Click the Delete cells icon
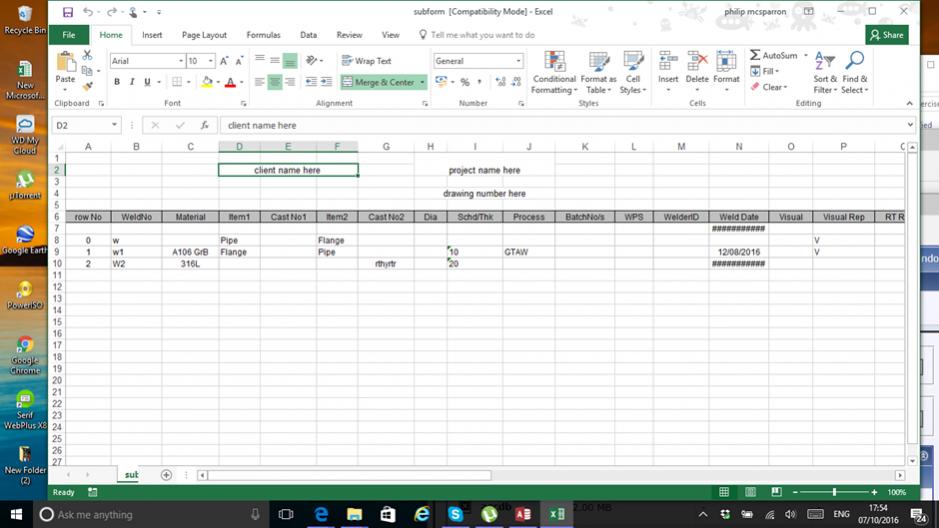Screen dimensions: 939x528 coord(697,62)
